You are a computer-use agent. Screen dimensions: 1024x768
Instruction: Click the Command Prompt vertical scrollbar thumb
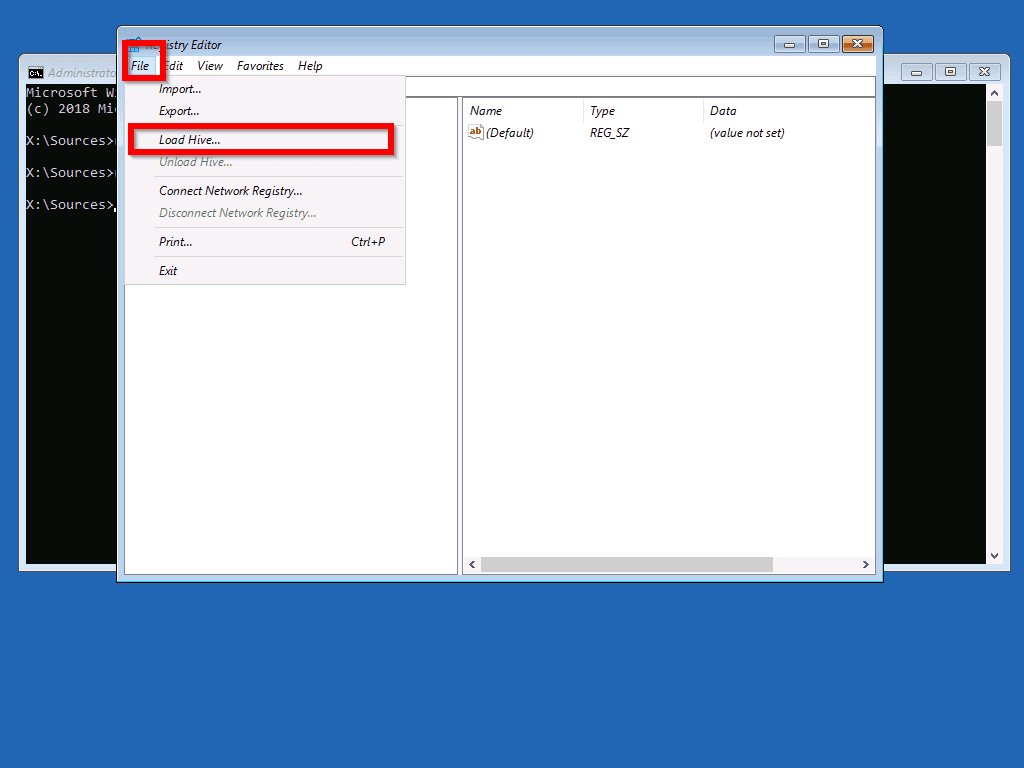pos(995,123)
